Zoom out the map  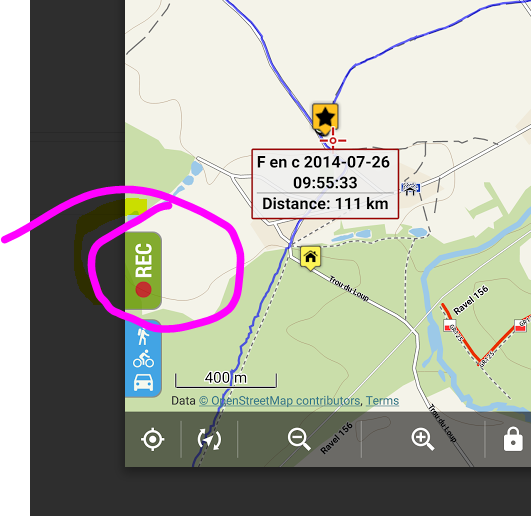[299, 439]
